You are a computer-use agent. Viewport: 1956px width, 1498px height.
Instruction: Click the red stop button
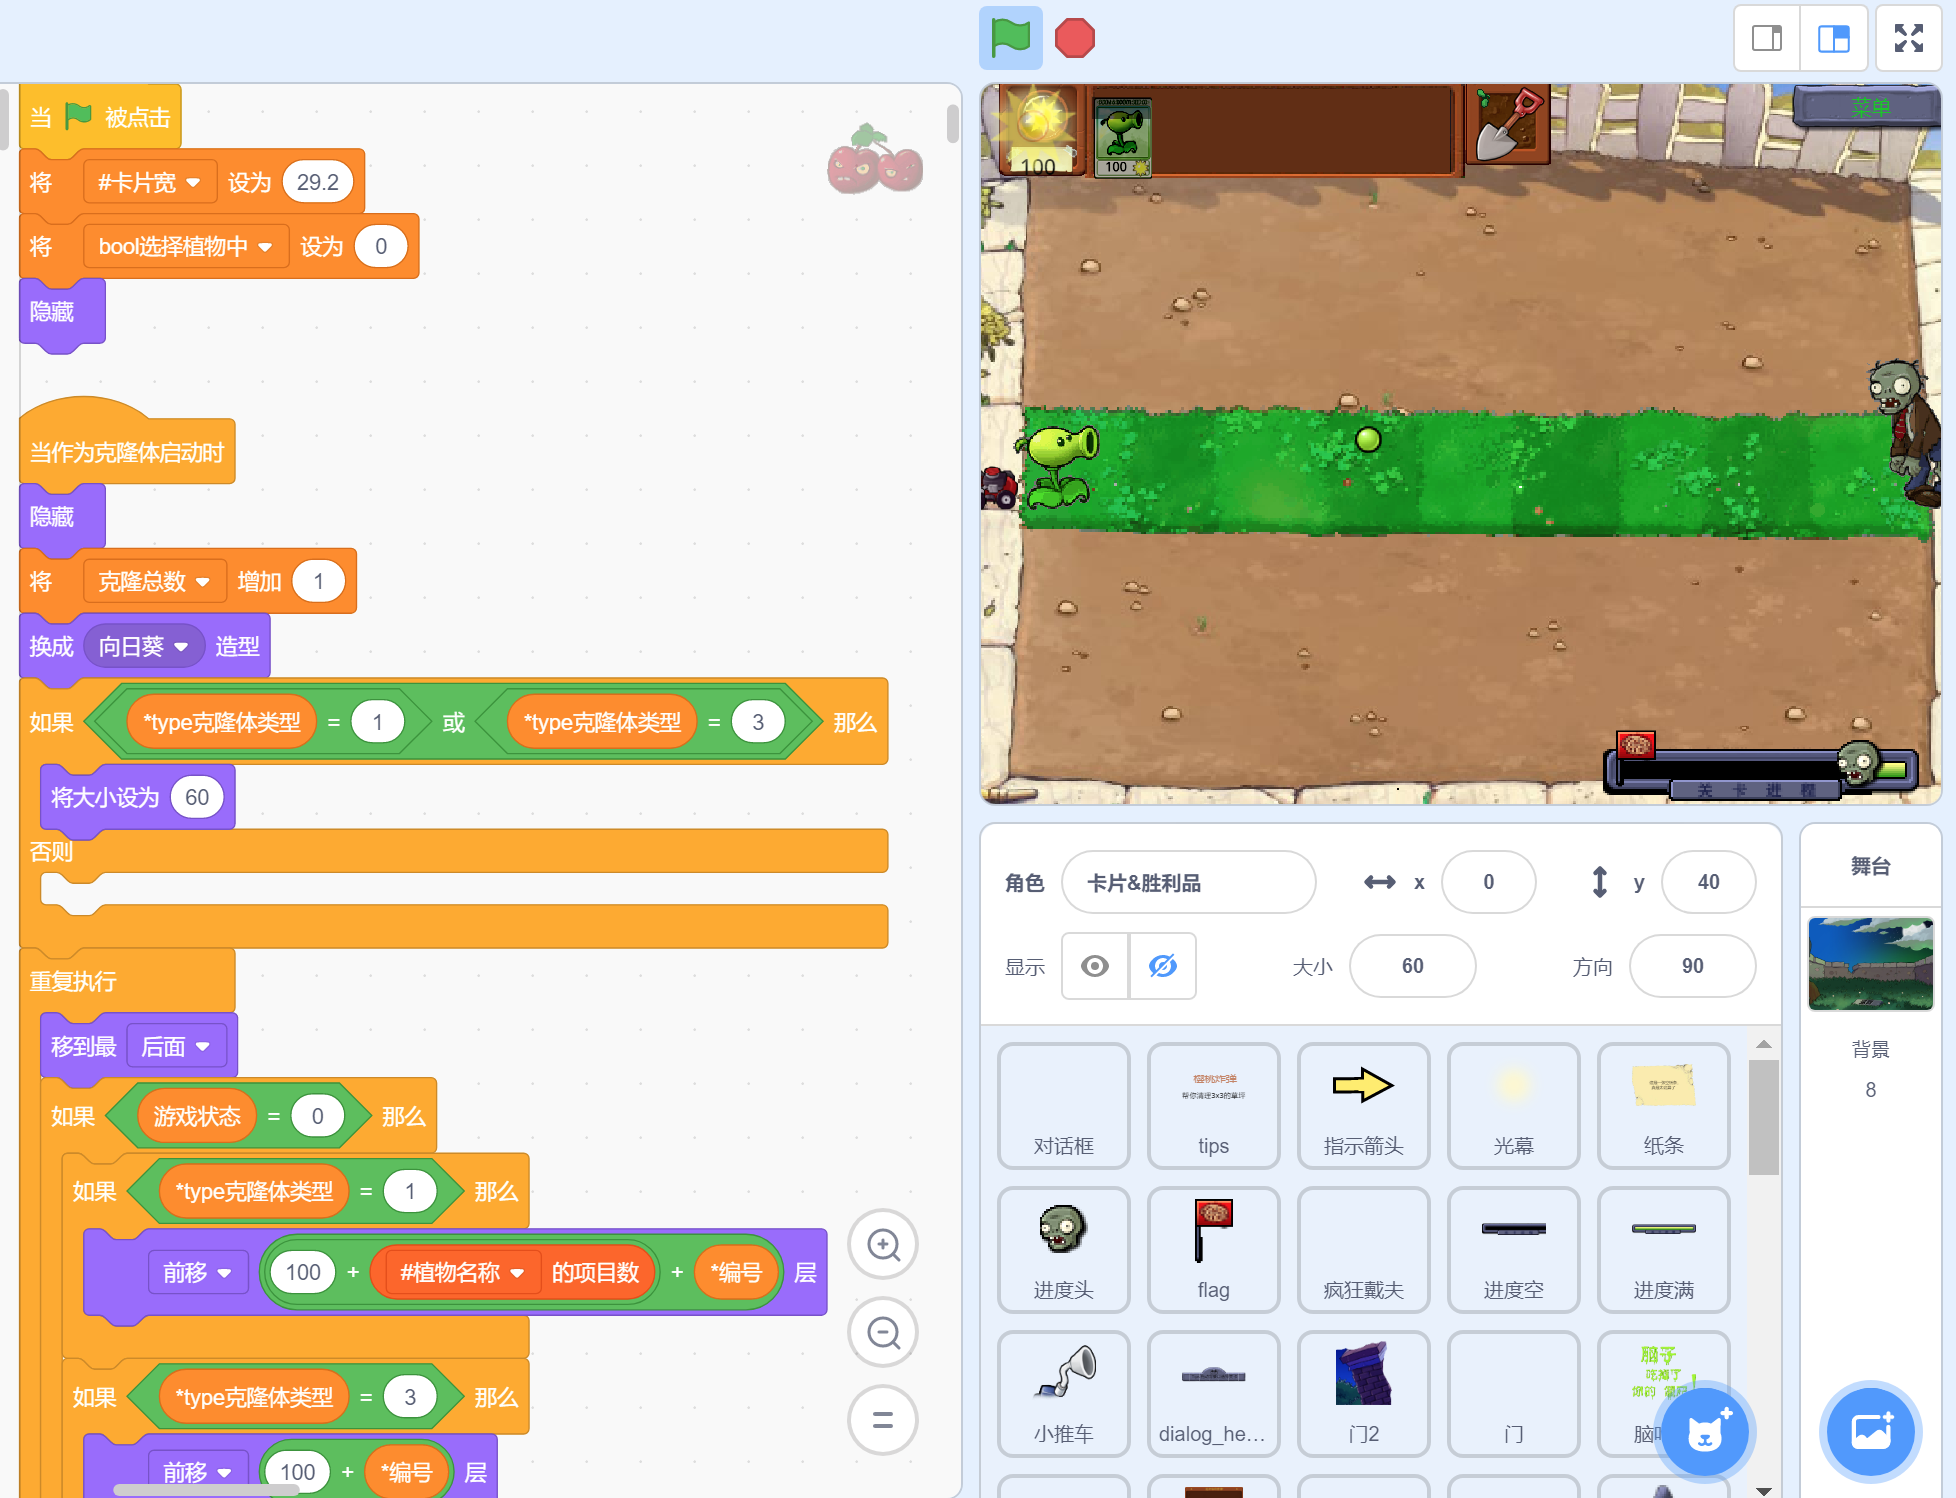pos(1075,38)
